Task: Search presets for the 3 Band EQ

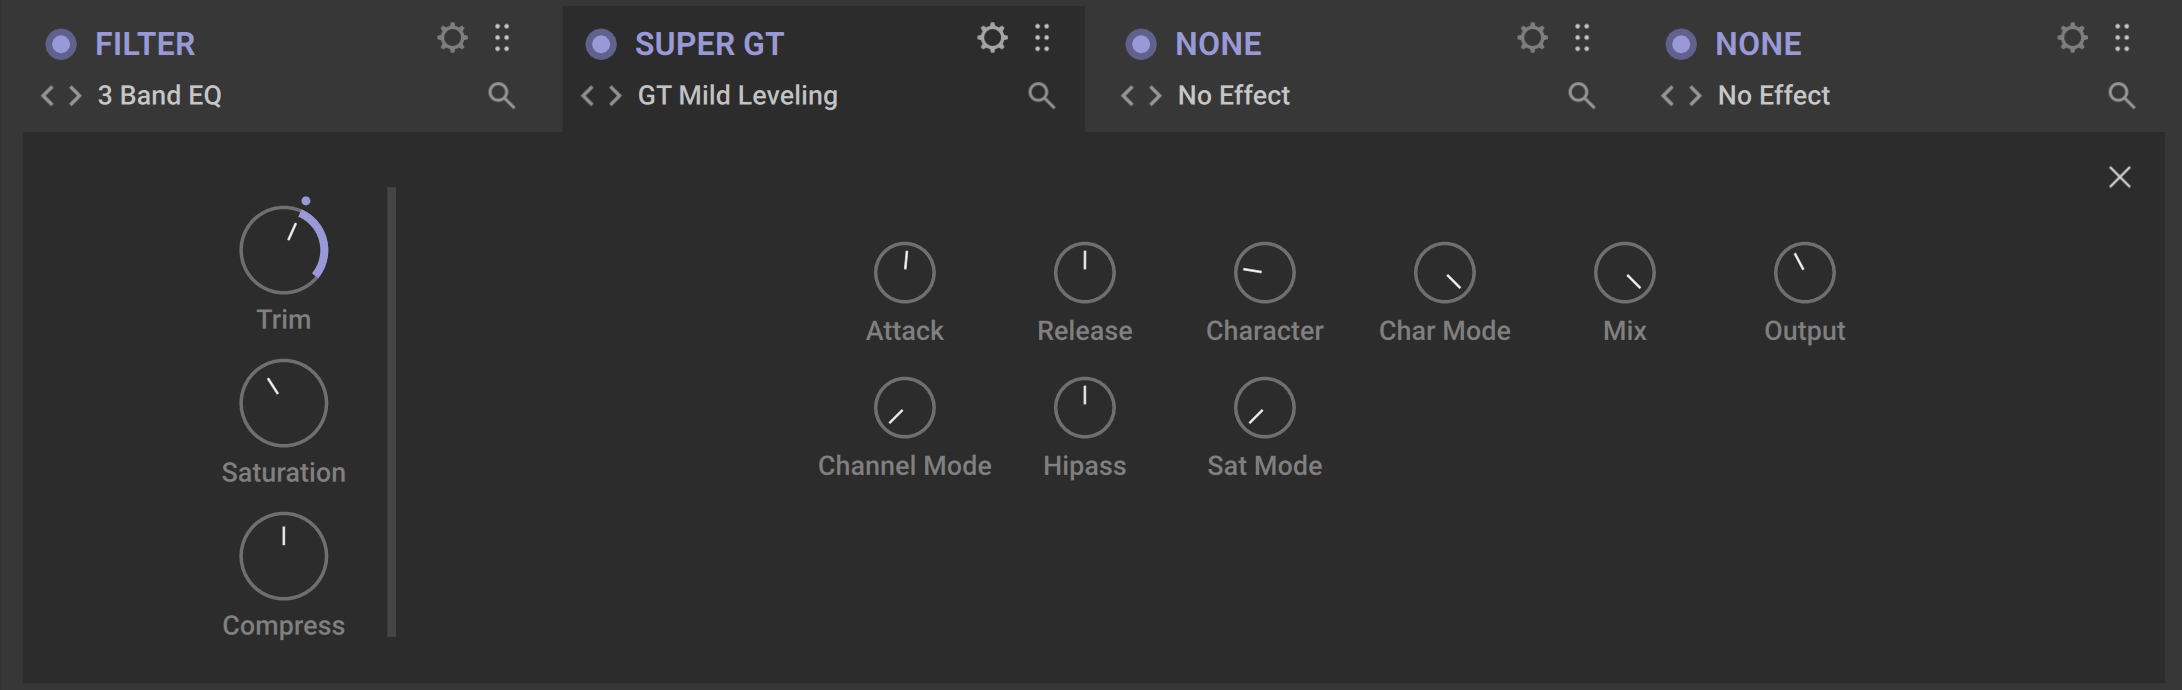Action: [502, 96]
